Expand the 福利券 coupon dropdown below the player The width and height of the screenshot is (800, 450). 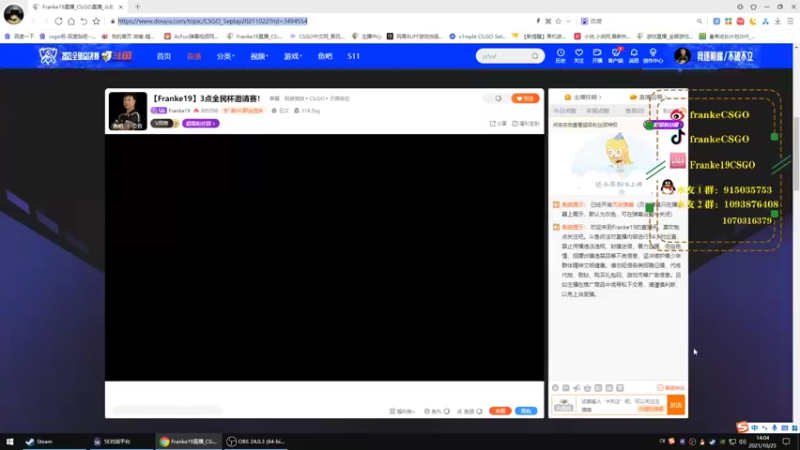pyautogui.click(x=402, y=411)
